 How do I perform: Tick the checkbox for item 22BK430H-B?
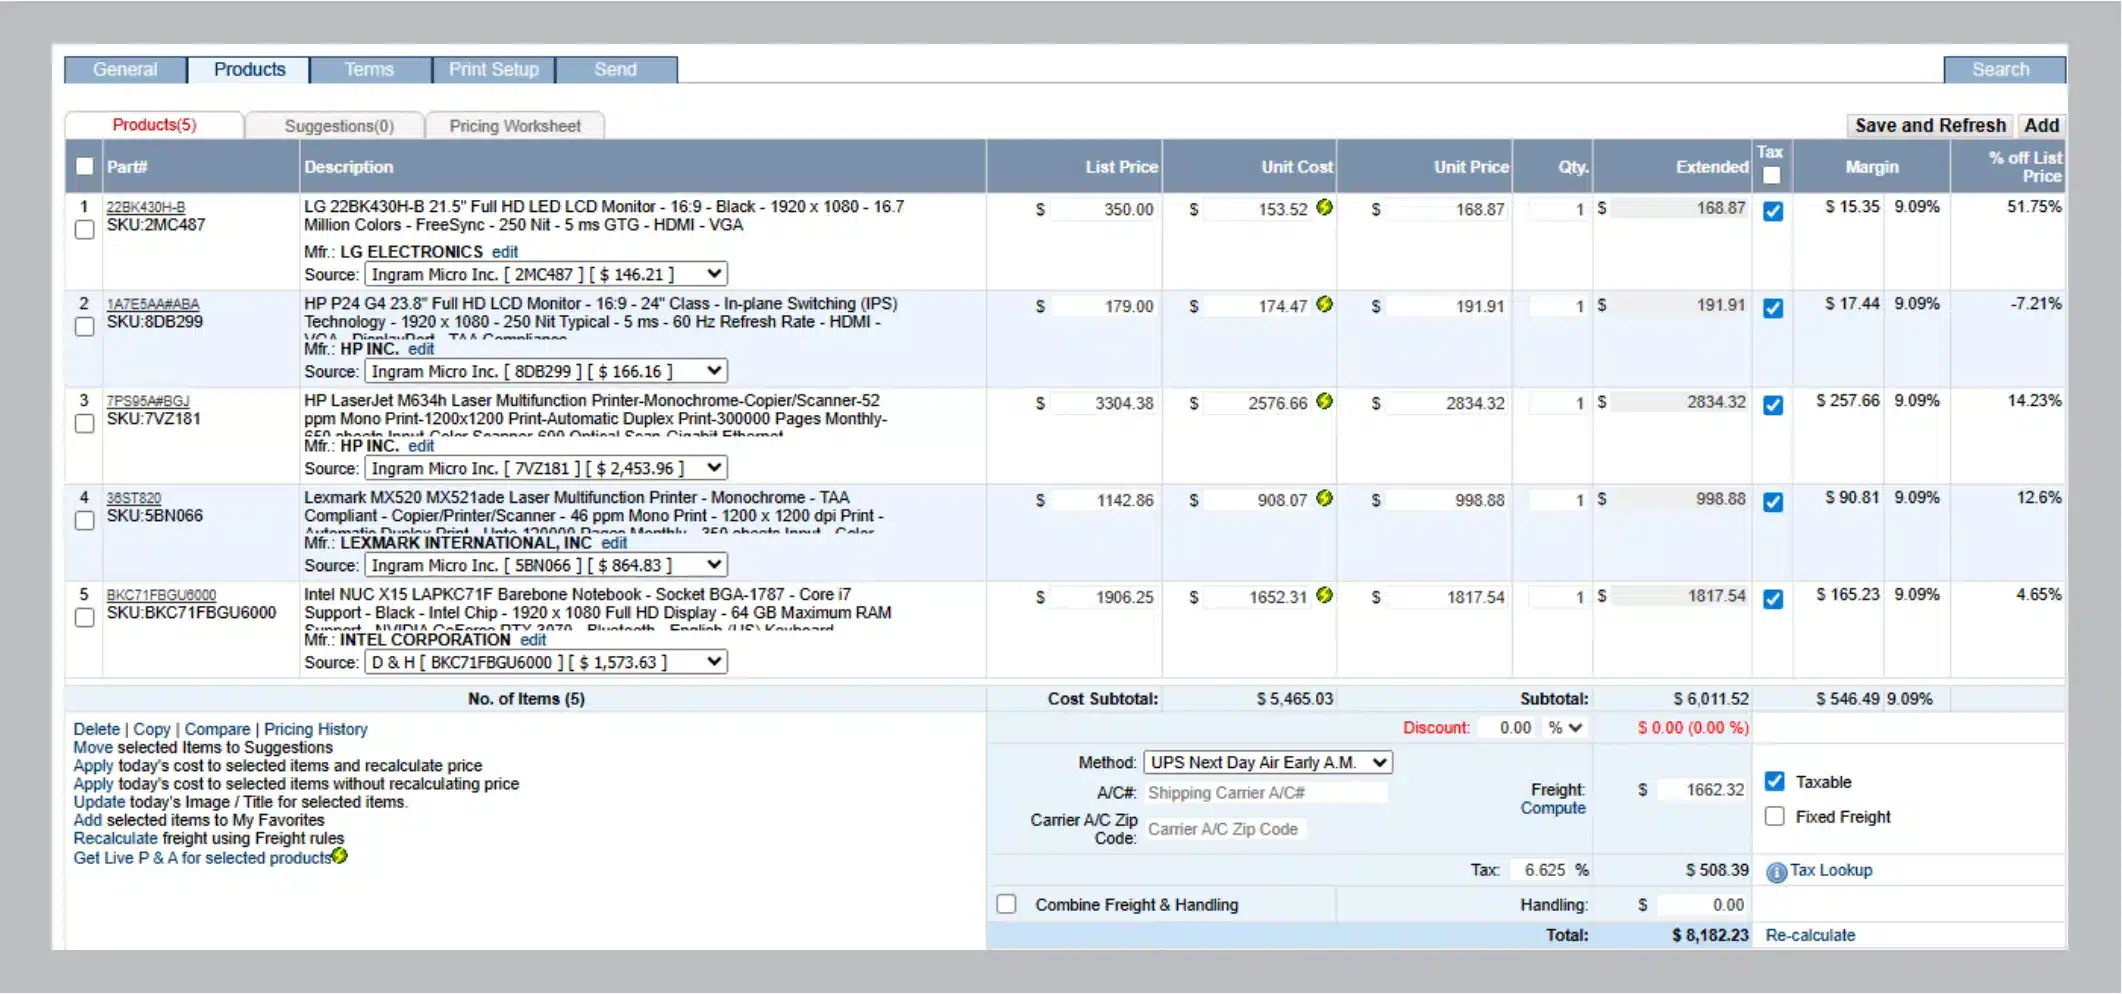pos(85,229)
